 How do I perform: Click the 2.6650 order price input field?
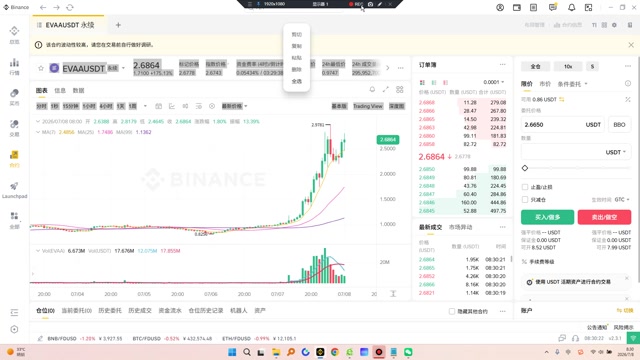tap(562, 124)
